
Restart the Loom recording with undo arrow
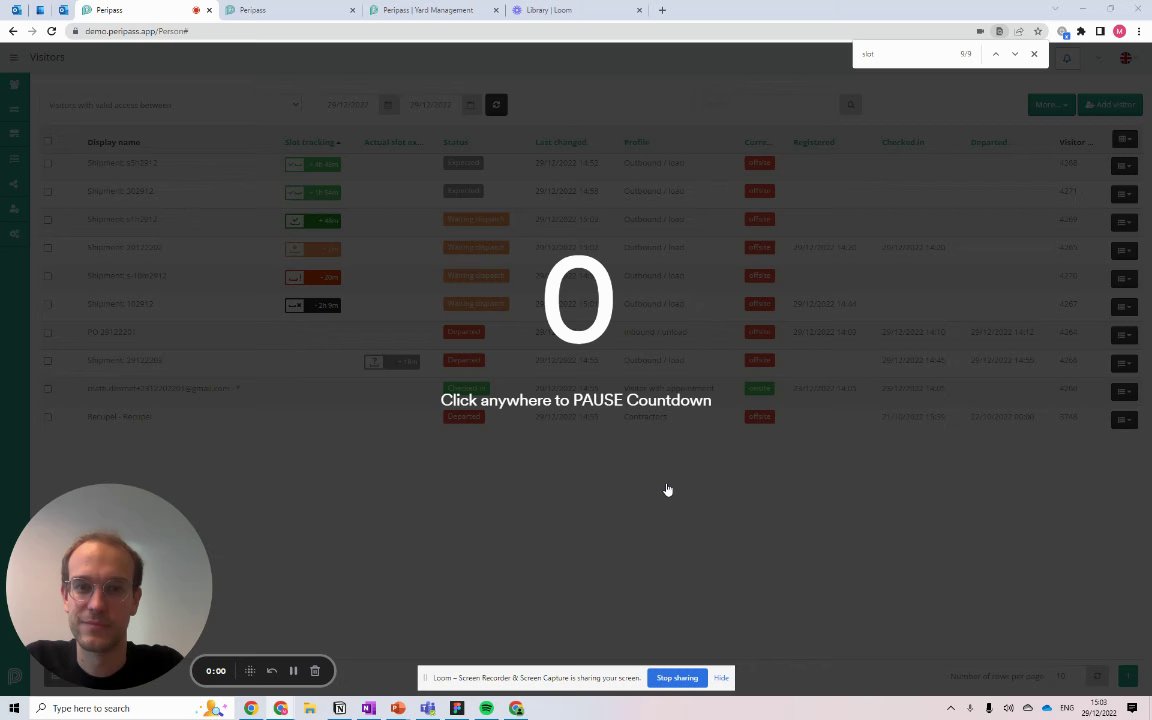point(272,671)
